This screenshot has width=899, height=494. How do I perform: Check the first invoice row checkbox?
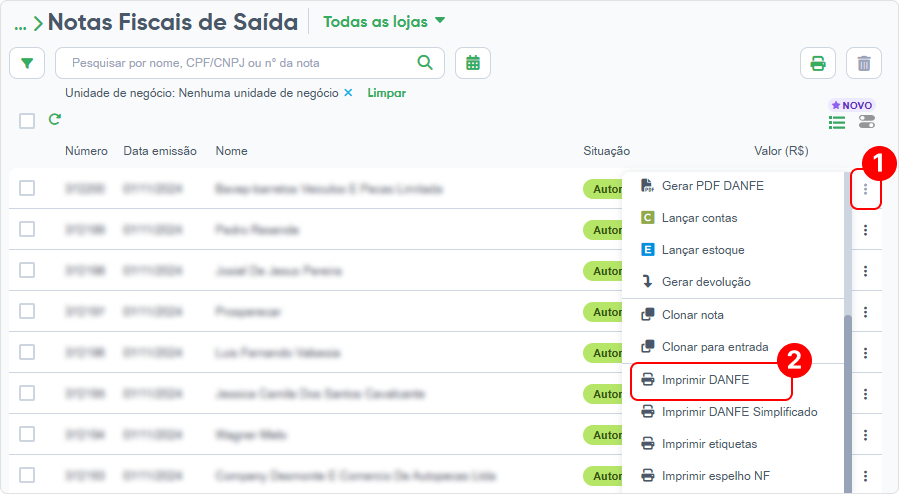tap(27, 188)
